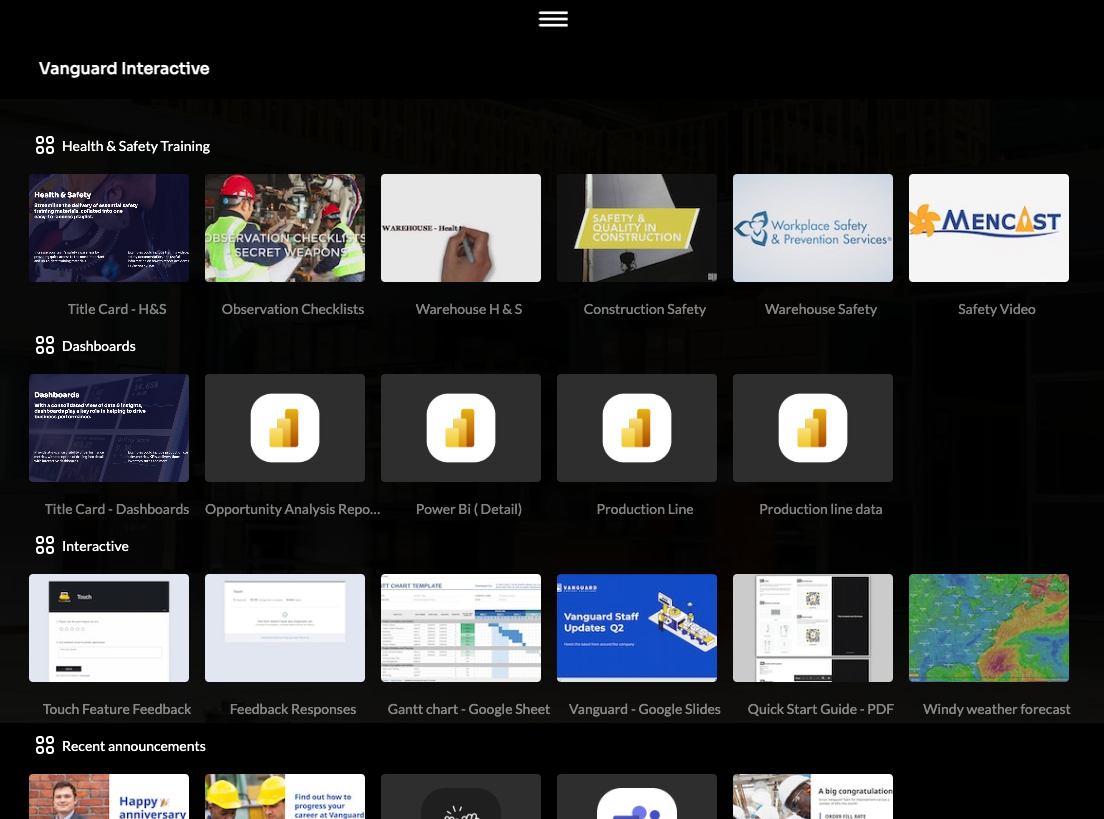Click the Vanguard Interactive title
The image size is (1104, 819).
124,68
